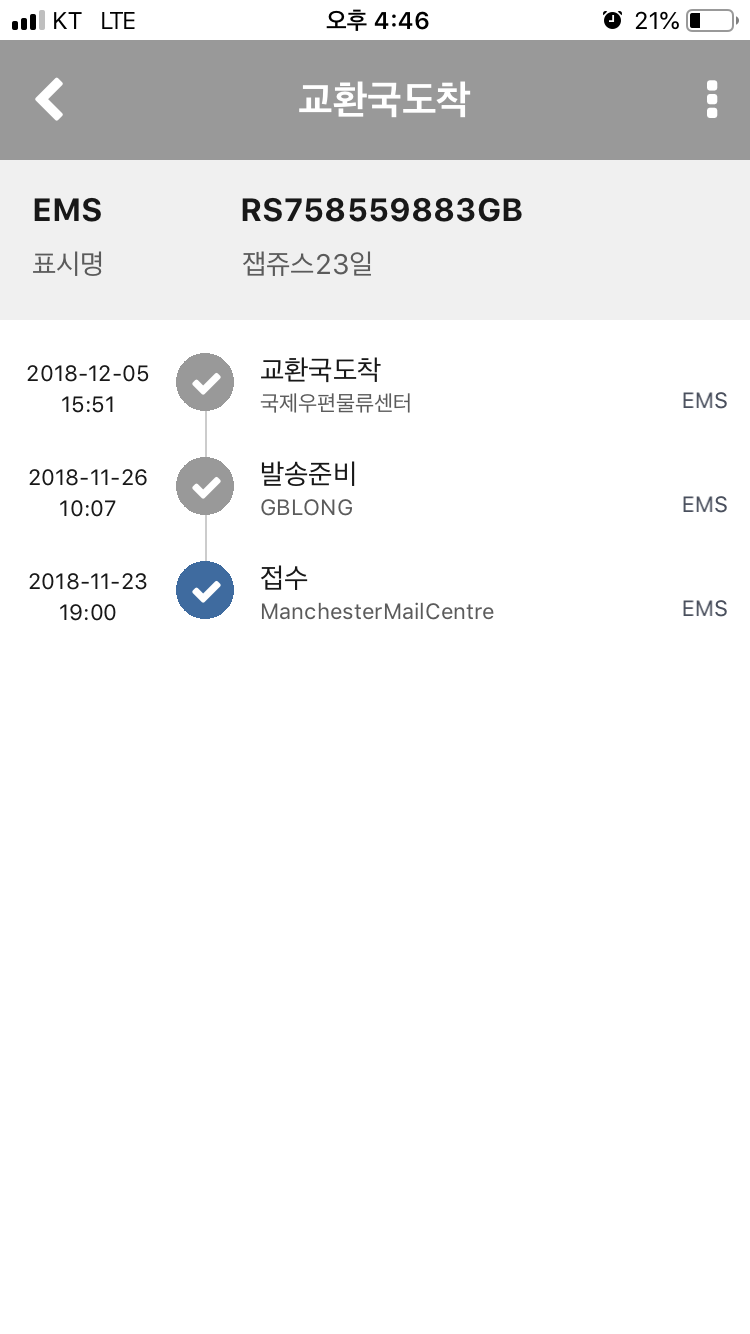Open the three-dot more options menu
Image resolution: width=750 pixels, height=1334 pixels.
pos(712,100)
